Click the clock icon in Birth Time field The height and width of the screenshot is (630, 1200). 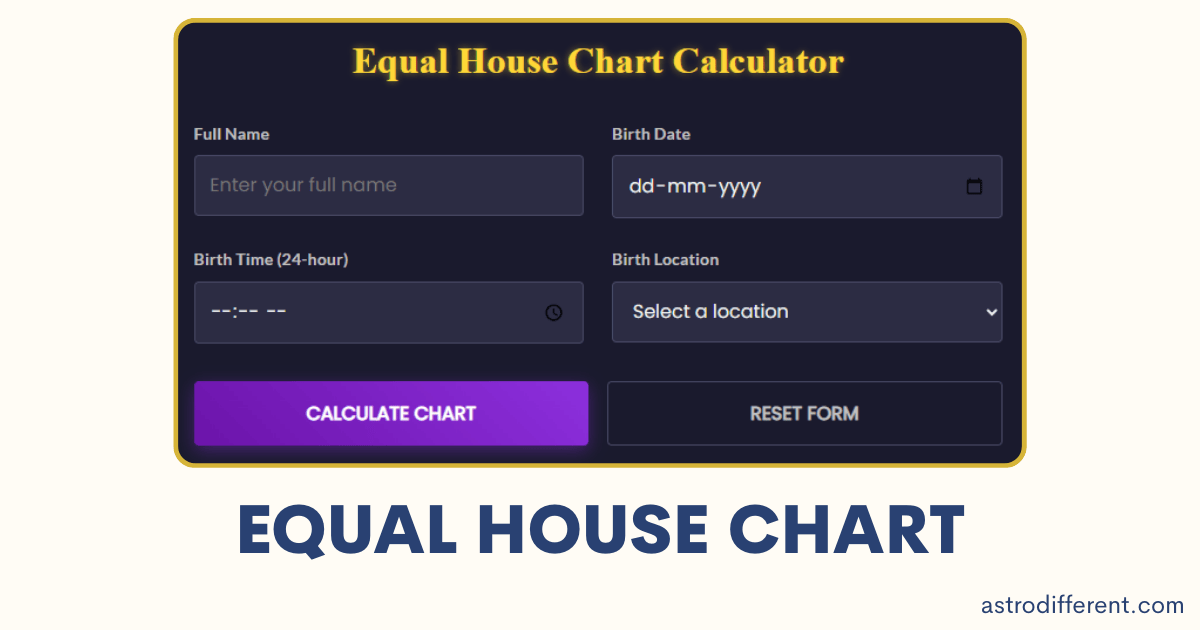tap(555, 312)
